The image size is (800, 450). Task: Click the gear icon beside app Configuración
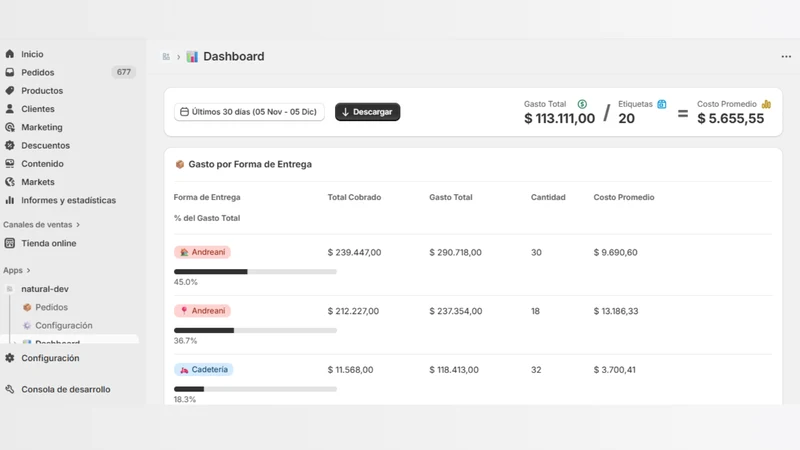pyautogui.click(x=27, y=326)
